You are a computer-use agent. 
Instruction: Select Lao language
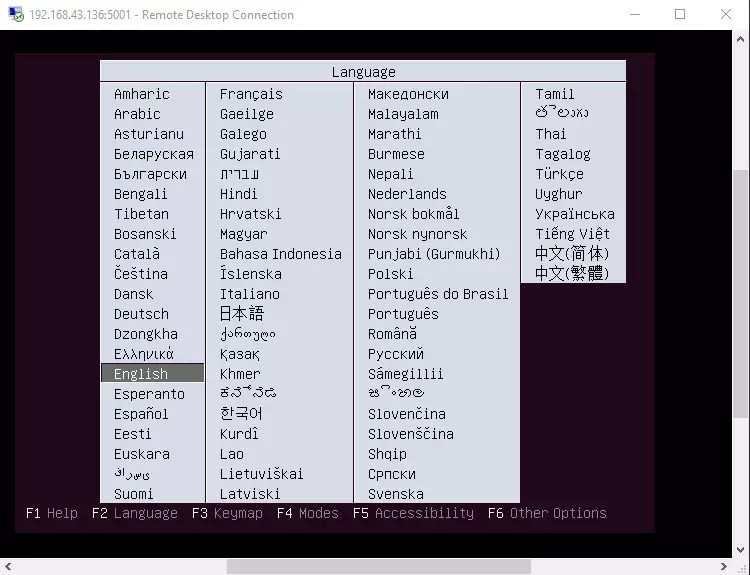click(x=232, y=454)
